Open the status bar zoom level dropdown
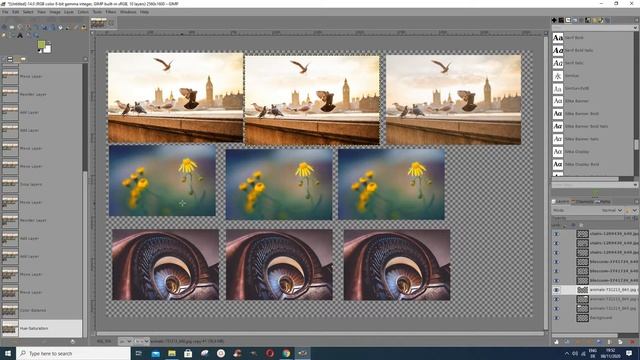This screenshot has height=360, width=640. click(x=142, y=341)
